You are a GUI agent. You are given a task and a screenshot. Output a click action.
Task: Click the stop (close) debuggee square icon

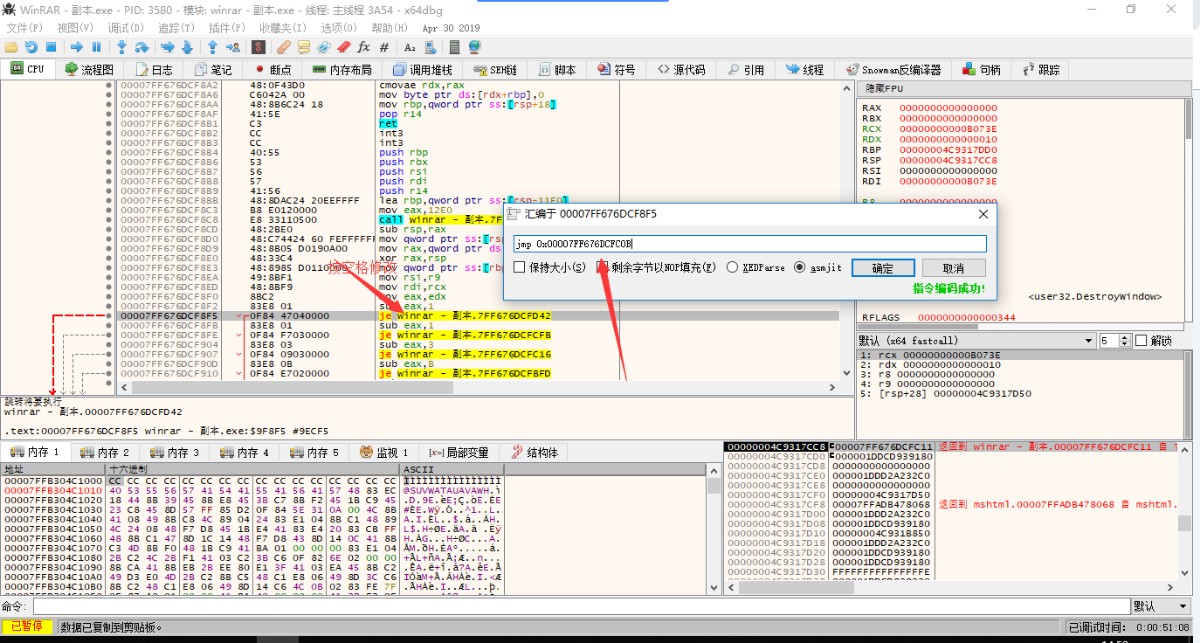(50, 47)
